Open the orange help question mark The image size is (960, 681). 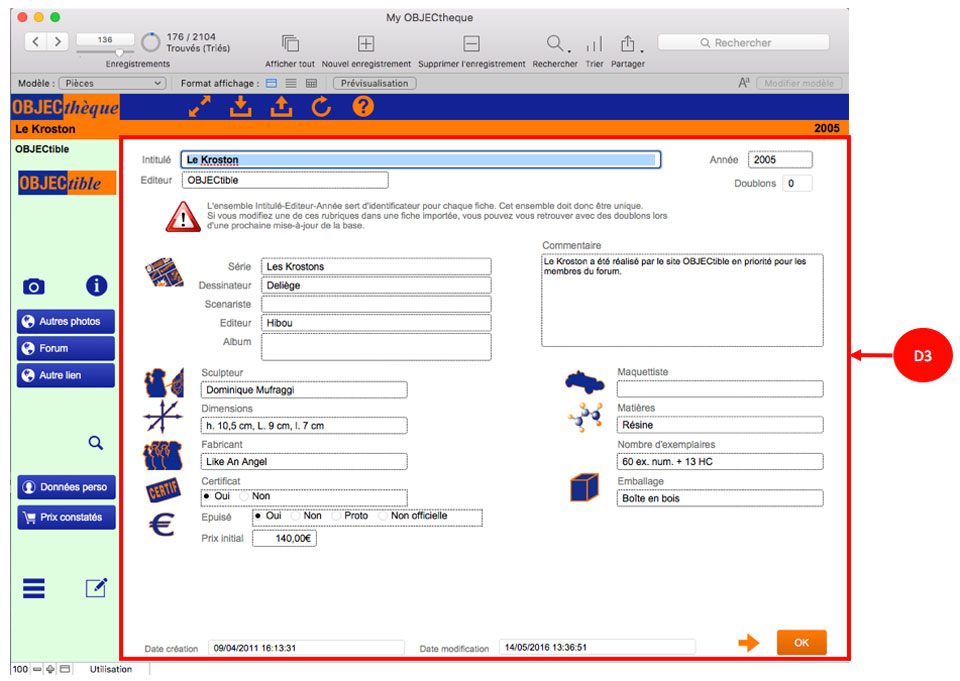tap(362, 107)
